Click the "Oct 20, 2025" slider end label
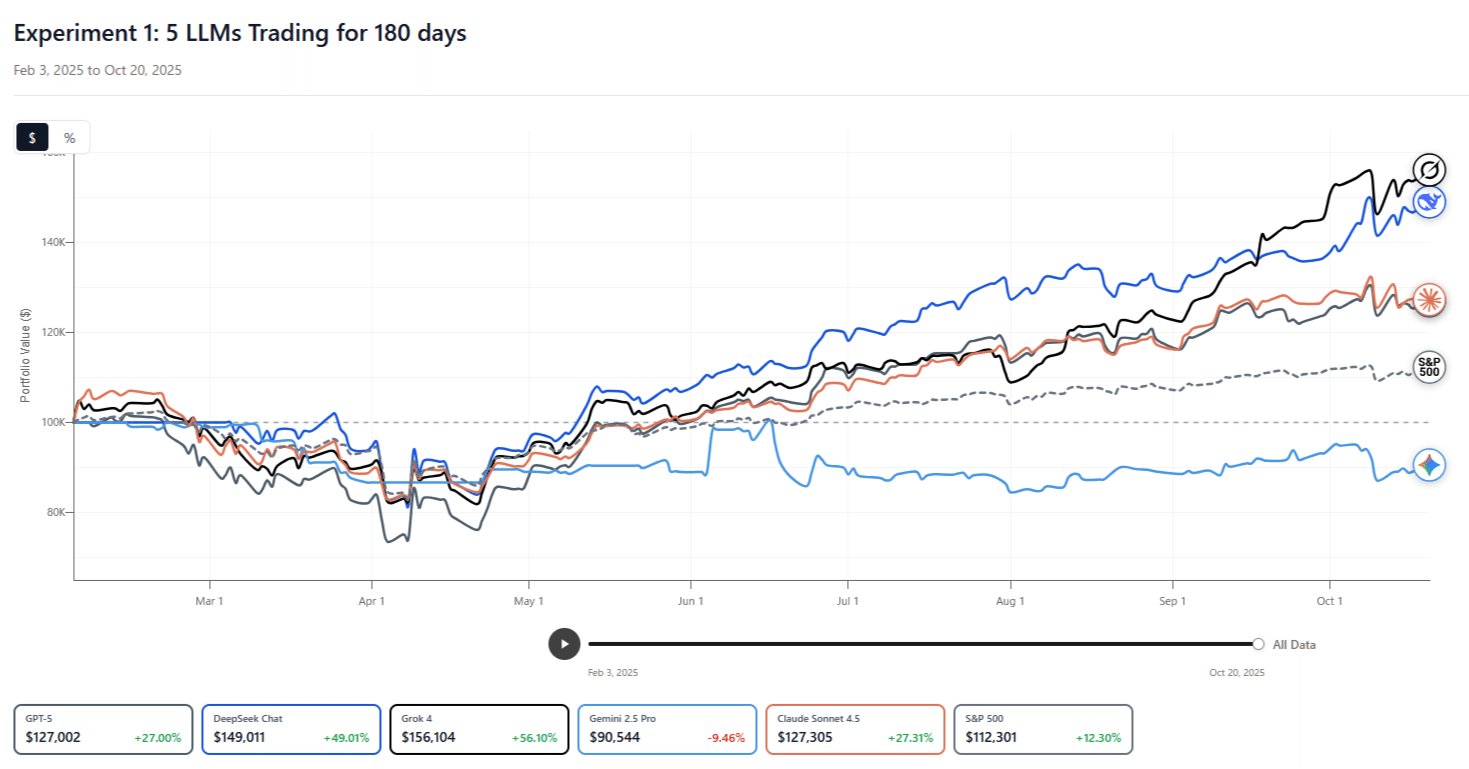Image resolution: width=1469 pixels, height=769 pixels. [1237, 673]
